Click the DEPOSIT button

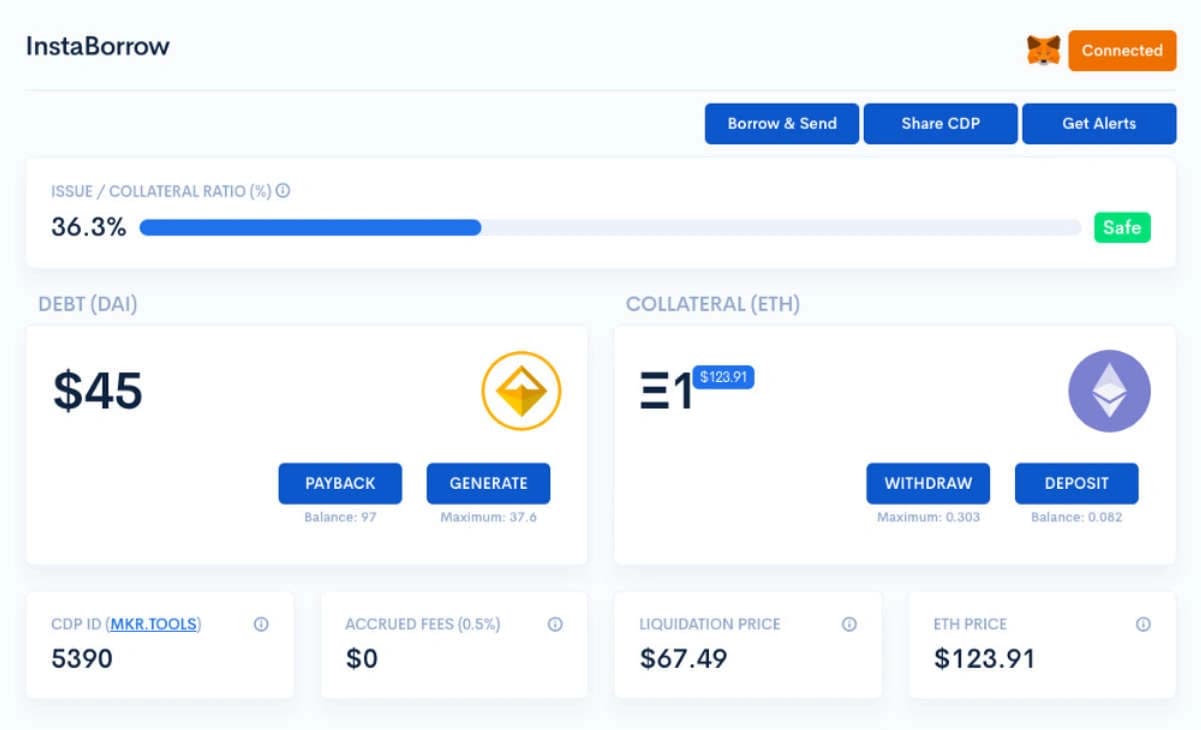point(1077,483)
